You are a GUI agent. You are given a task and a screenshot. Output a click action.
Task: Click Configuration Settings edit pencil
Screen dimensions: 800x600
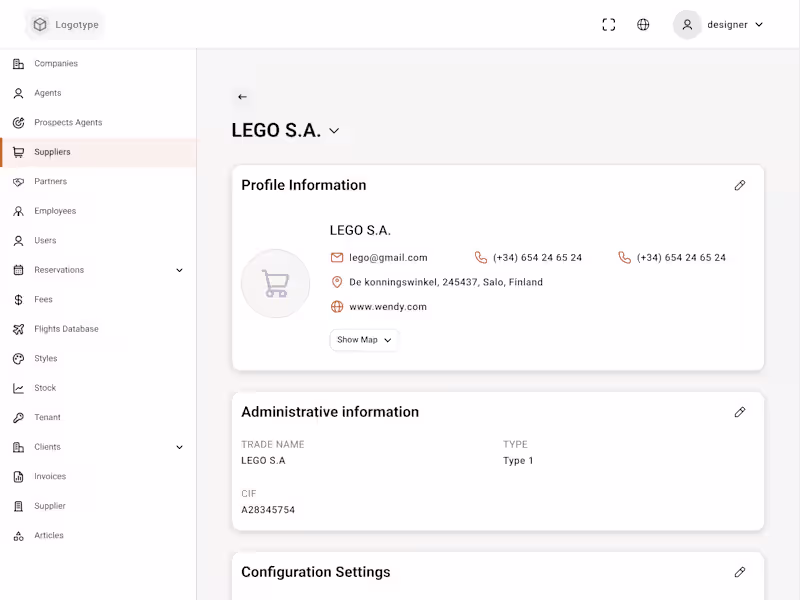740,572
